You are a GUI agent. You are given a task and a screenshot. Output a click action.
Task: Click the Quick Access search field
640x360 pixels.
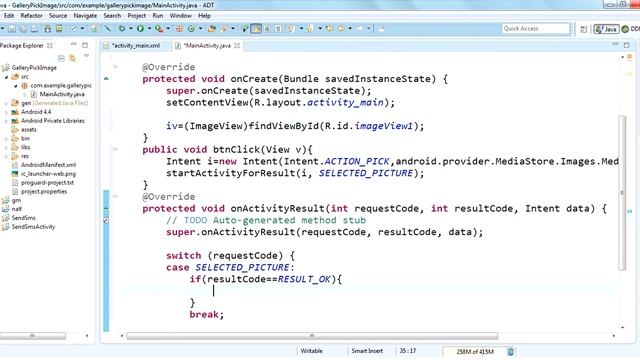coord(536,29)
